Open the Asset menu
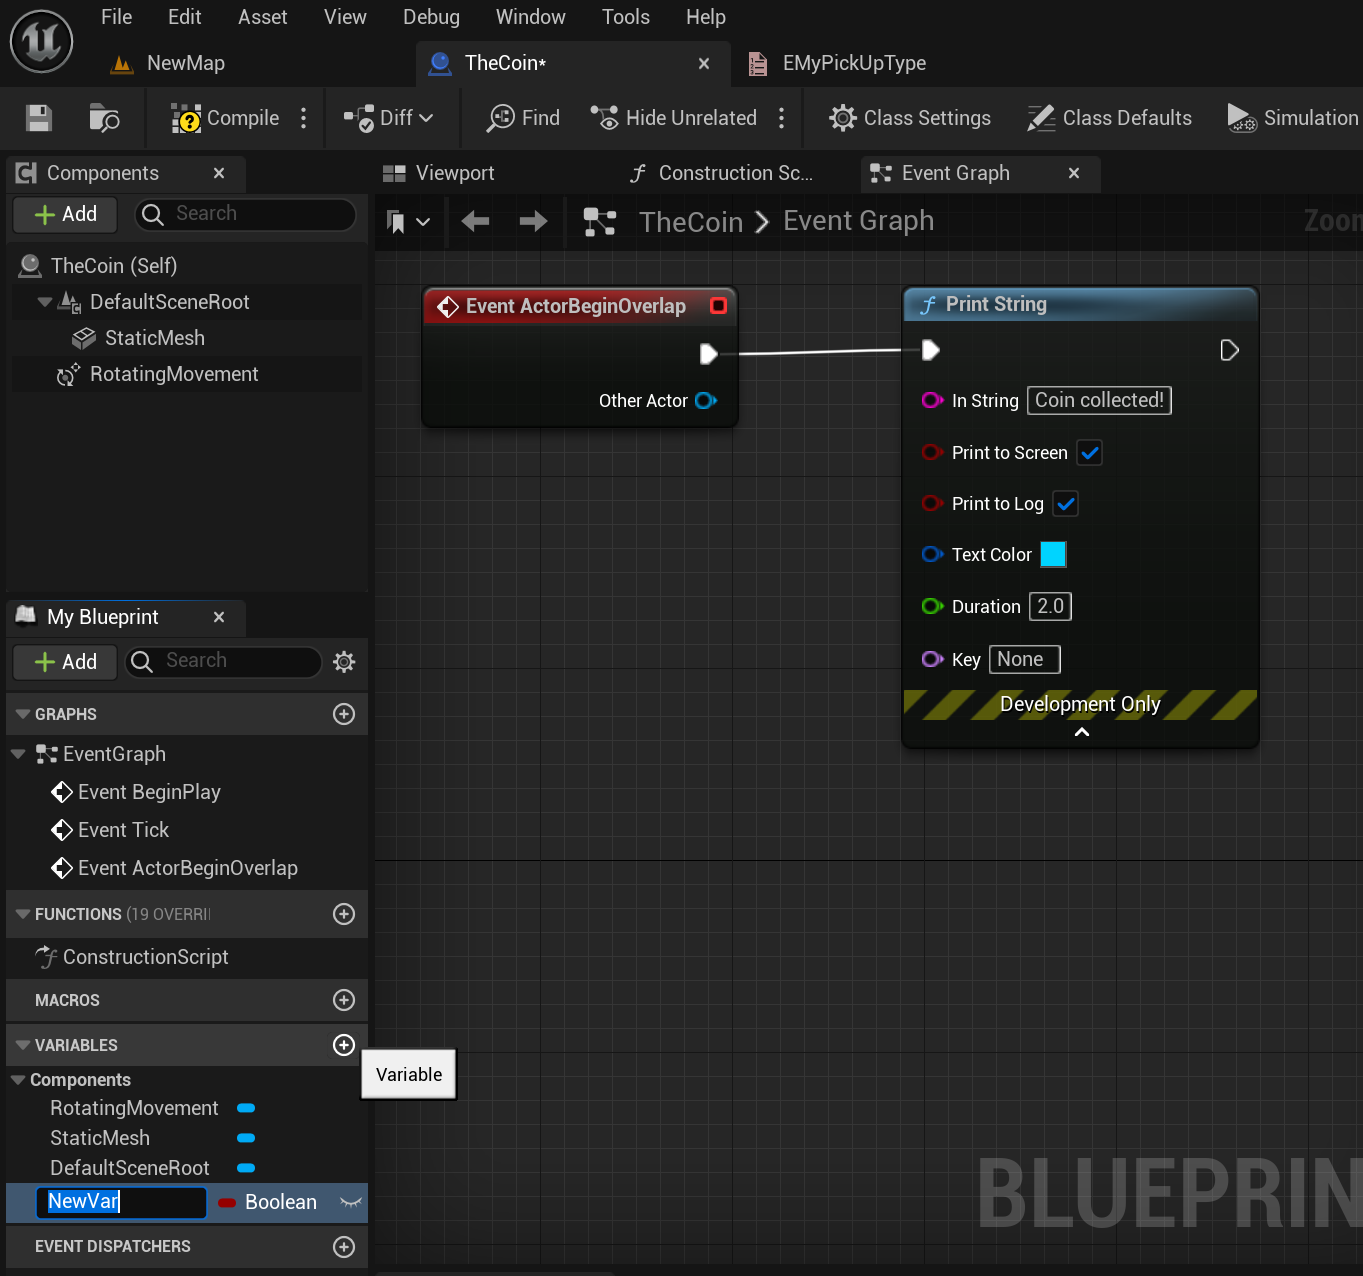Viewport: 1363px width, 1276px height. pos(263,17)
